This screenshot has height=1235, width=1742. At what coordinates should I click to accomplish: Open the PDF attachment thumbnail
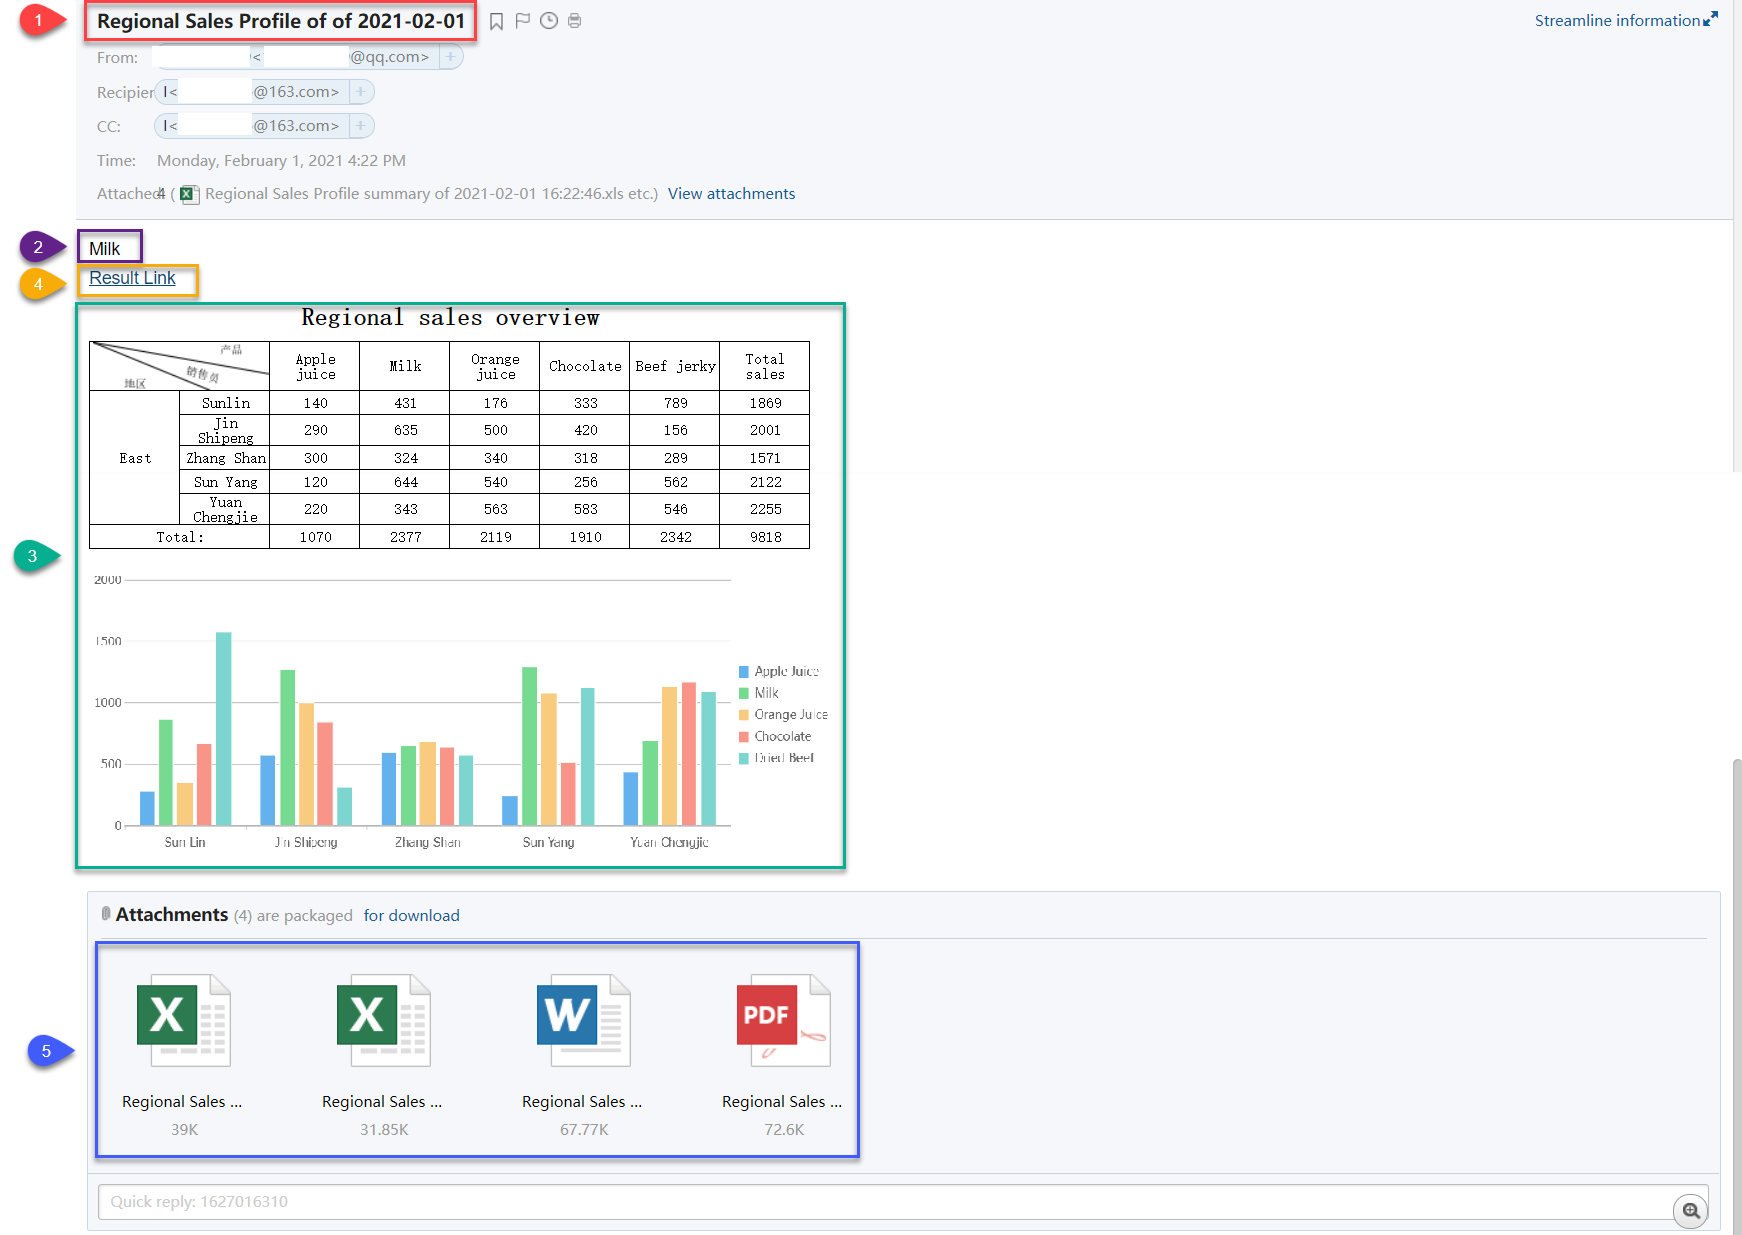pyautogui.click(x=783, y=1020)
